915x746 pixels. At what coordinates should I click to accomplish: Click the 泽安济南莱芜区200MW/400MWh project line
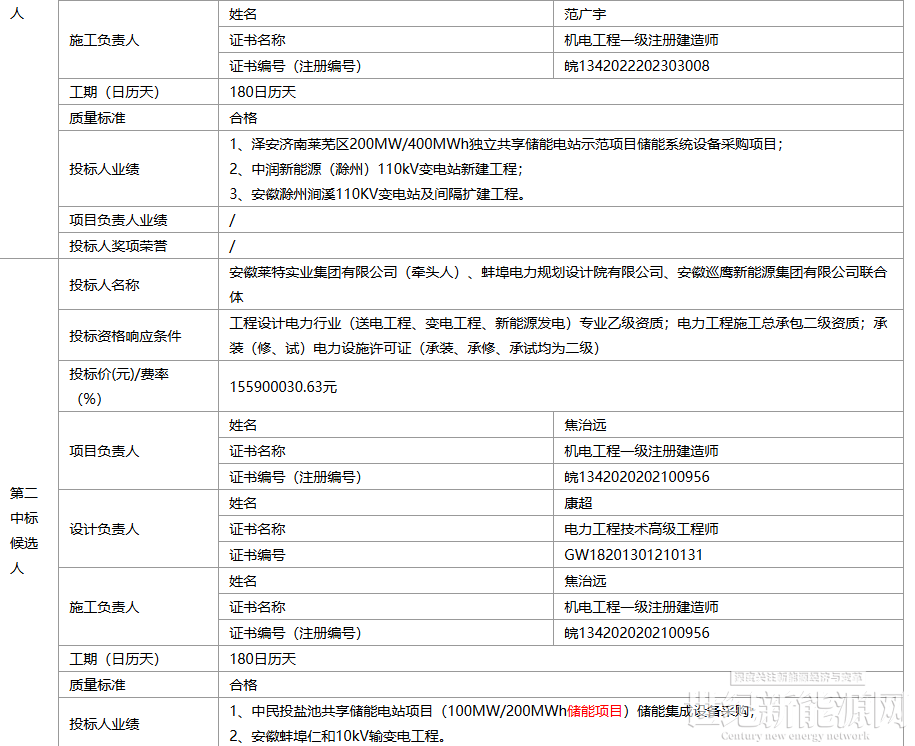pyautogui.click(x=505, y=144)
